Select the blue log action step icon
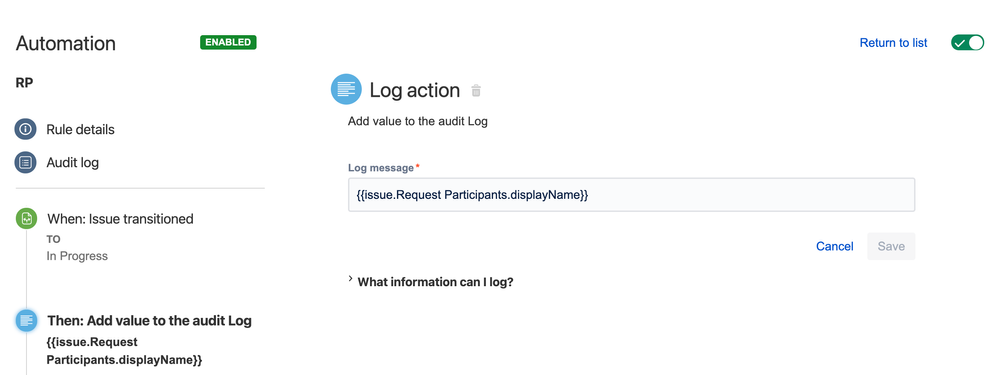This screenshot has height=375, width=998. pyautogui.click(x=26, y=320)
